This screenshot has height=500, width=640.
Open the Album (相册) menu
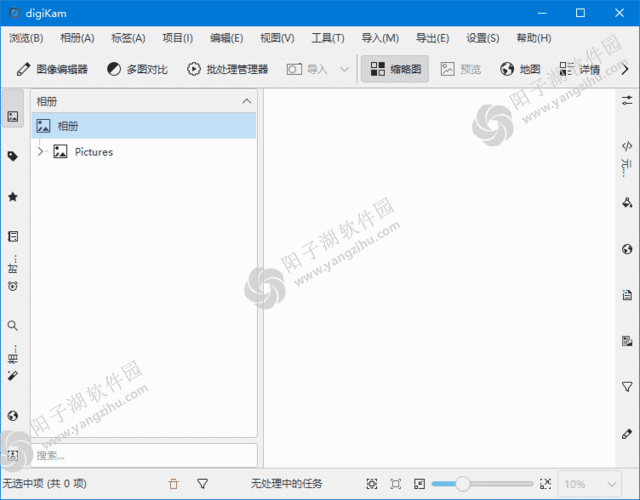point(77,38)
